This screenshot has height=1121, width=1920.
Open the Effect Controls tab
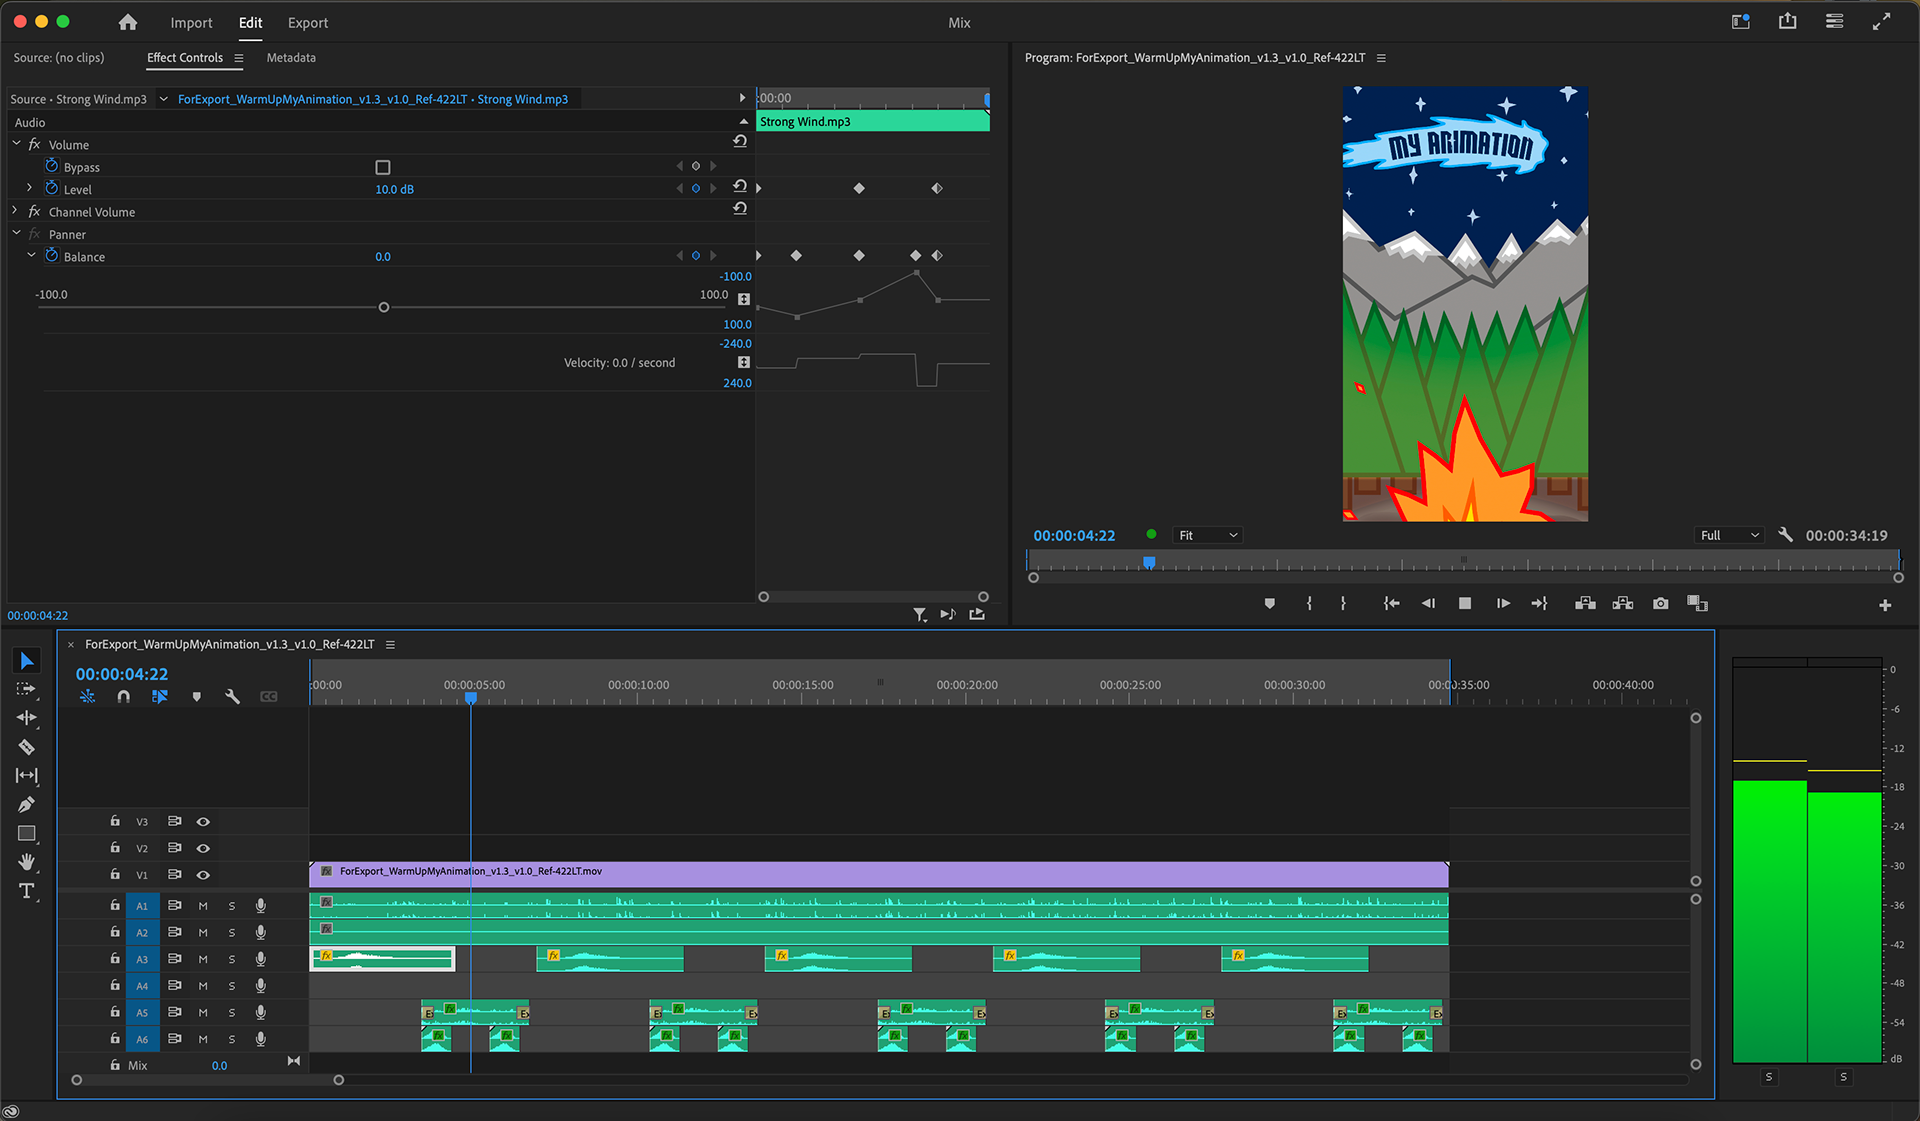pyautogui.click(x=185, y=58)
